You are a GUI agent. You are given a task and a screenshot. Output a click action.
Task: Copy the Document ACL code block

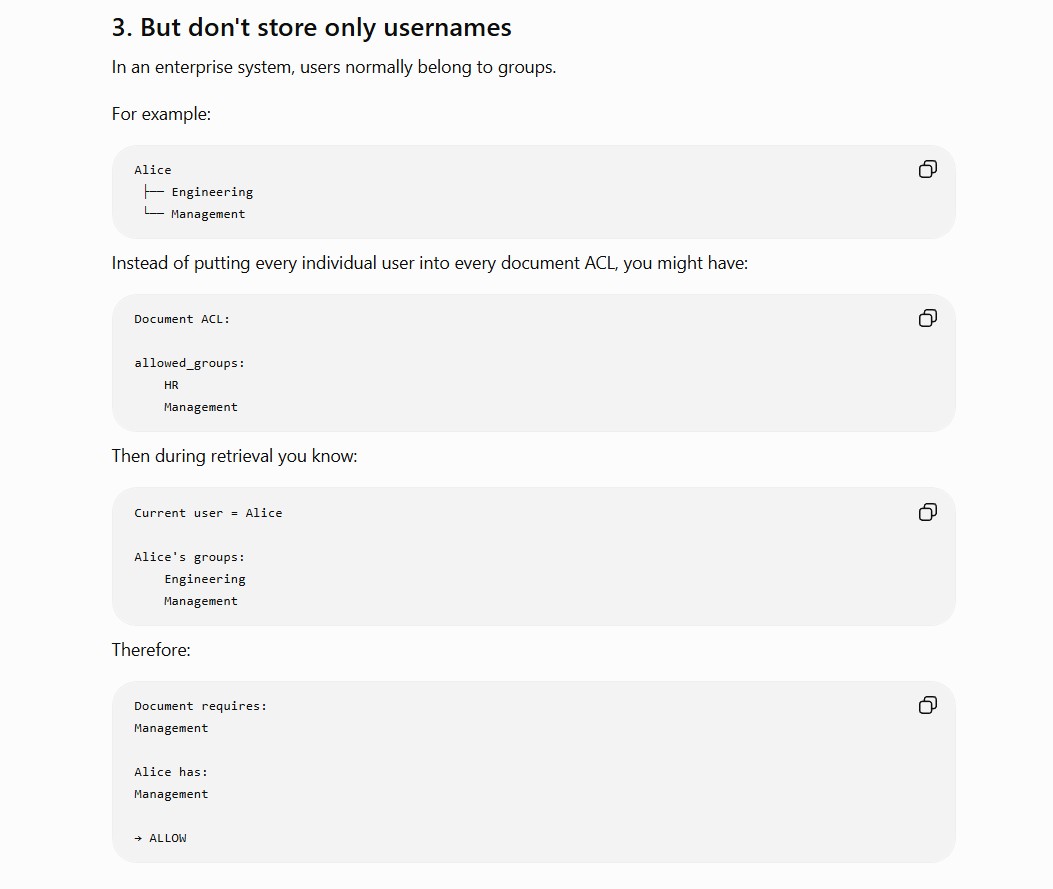927,318
